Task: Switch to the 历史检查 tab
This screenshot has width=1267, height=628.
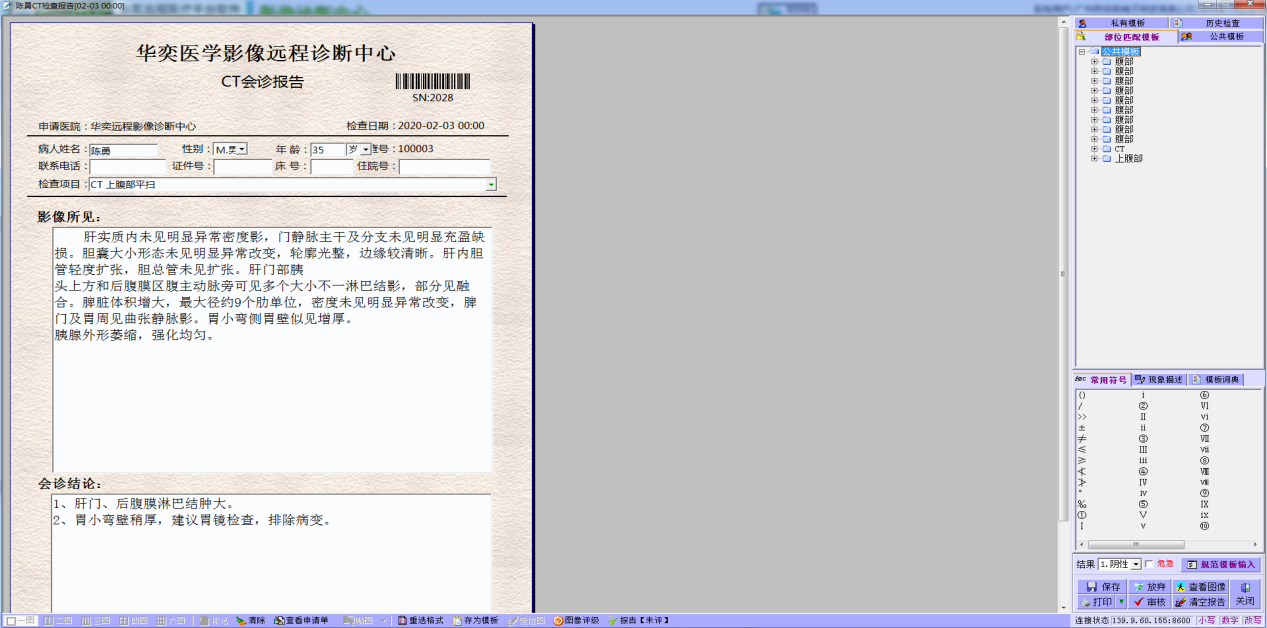Action: click(x=1214, y=23)
